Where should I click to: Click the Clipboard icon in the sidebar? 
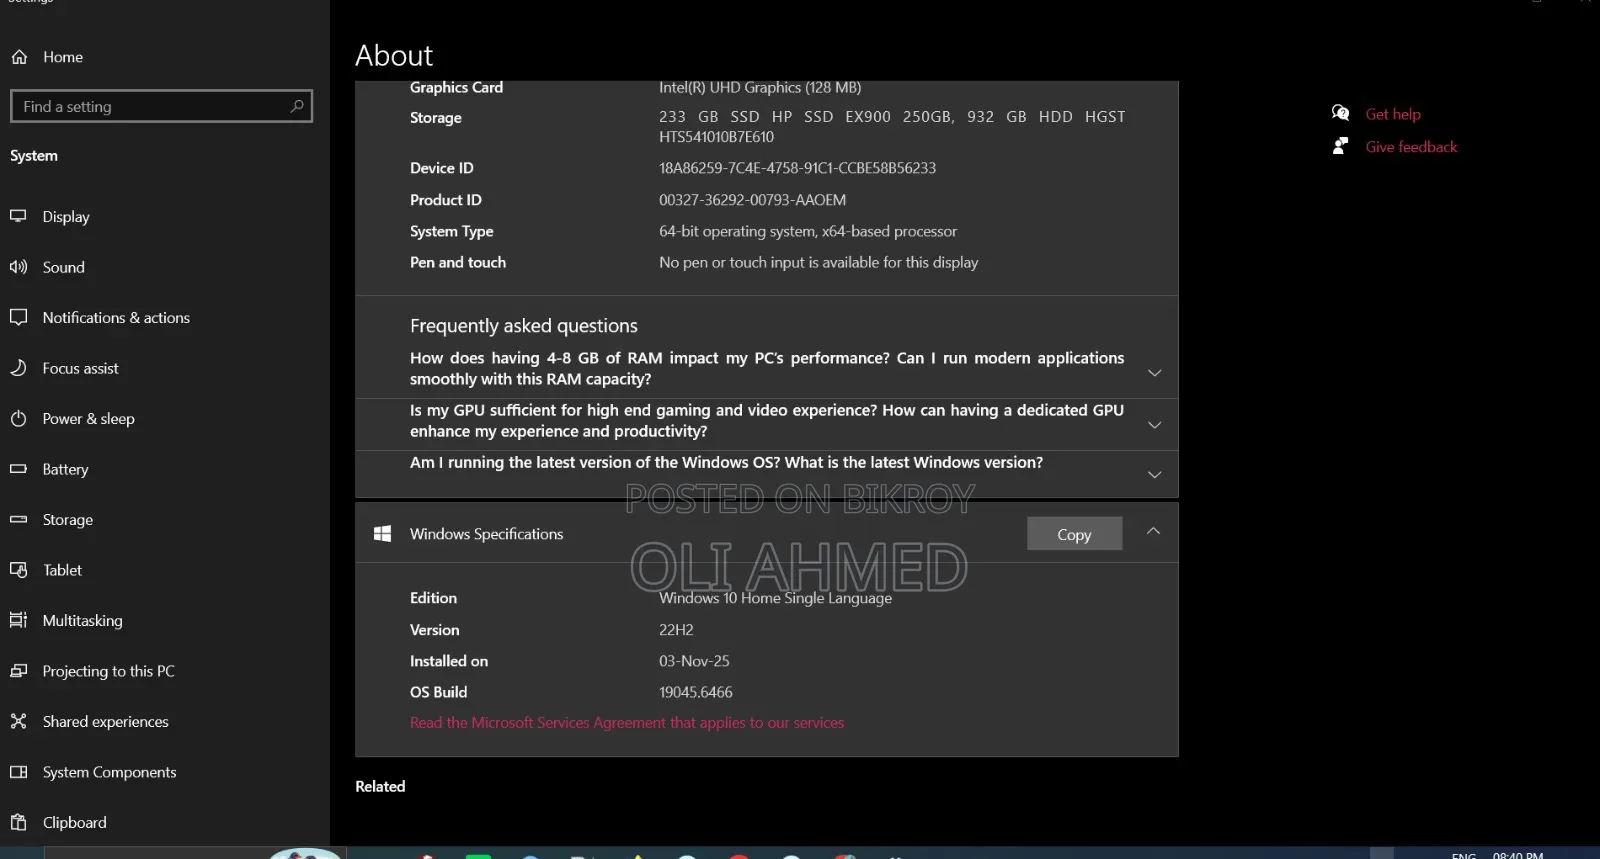pyautogui.click(x=18, y=822)
